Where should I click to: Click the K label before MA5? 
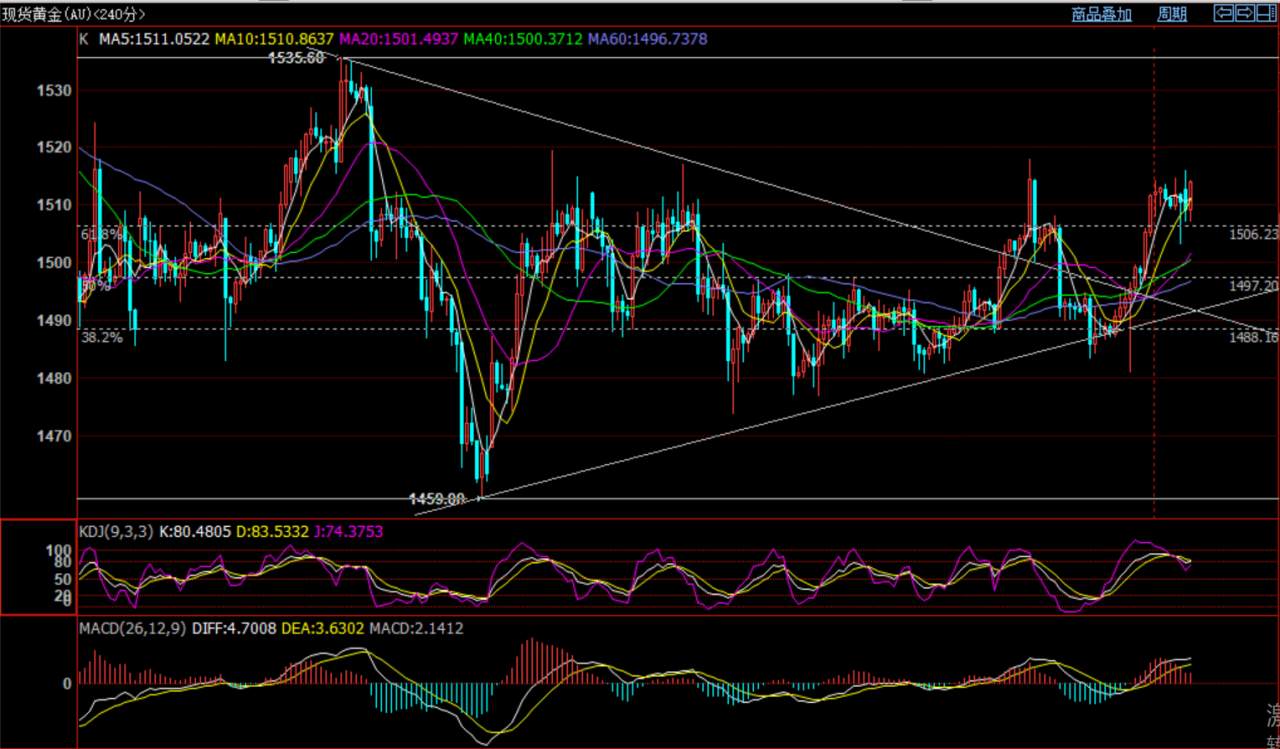(84, 39)
